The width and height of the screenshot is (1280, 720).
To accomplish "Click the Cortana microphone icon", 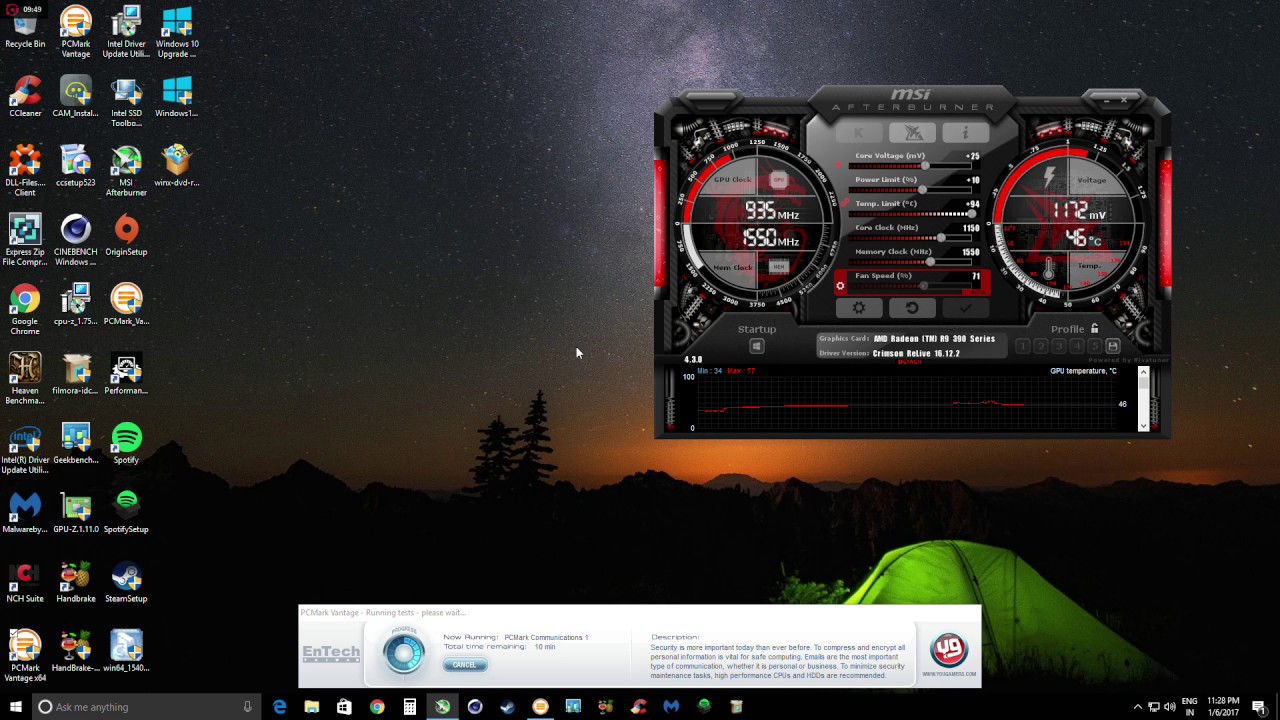I will (x=247, y=707).
